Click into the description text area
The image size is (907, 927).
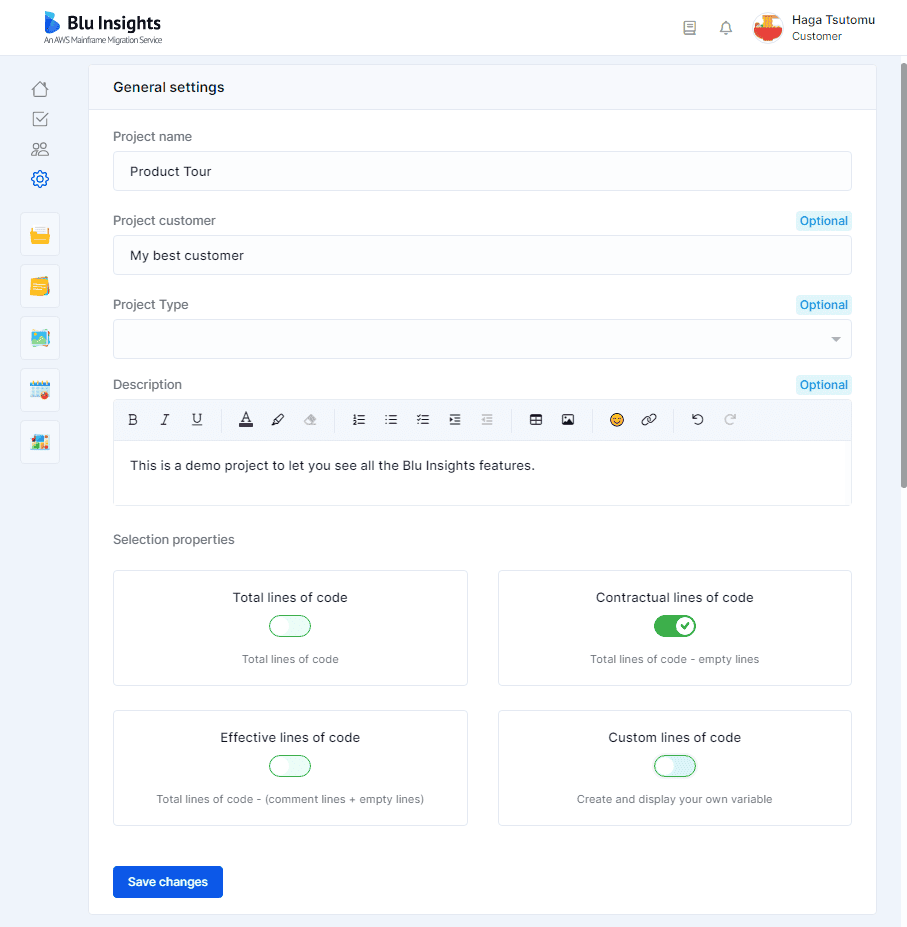pyautogui.click(x=482, y=473)
